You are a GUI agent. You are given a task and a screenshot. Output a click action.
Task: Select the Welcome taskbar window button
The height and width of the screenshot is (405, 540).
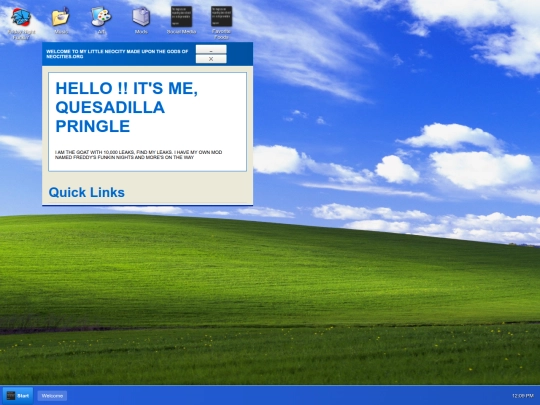(x=52, y=396)
